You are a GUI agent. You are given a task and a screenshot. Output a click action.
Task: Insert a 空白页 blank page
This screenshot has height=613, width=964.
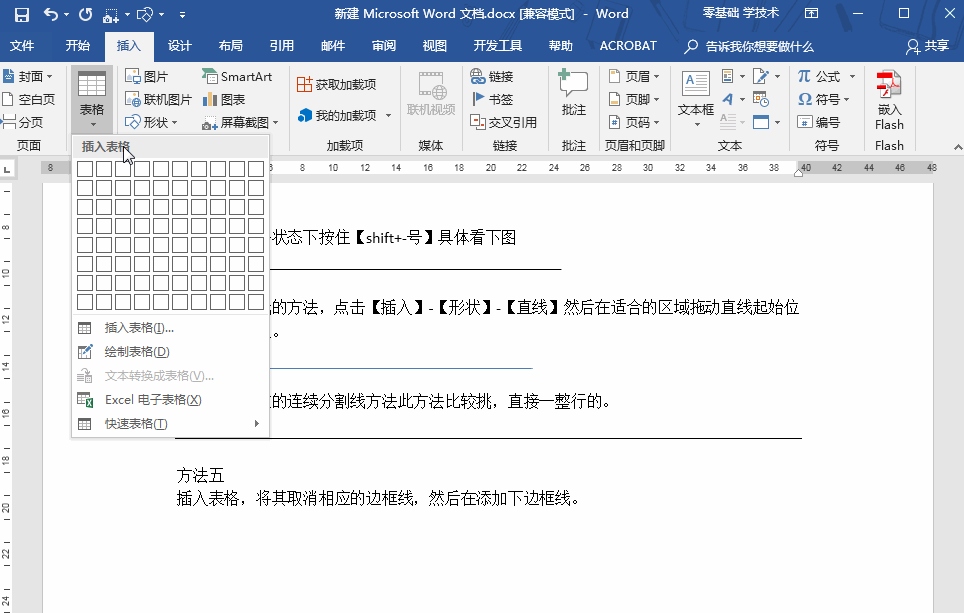pyautogui.click(x=29, y=99)
